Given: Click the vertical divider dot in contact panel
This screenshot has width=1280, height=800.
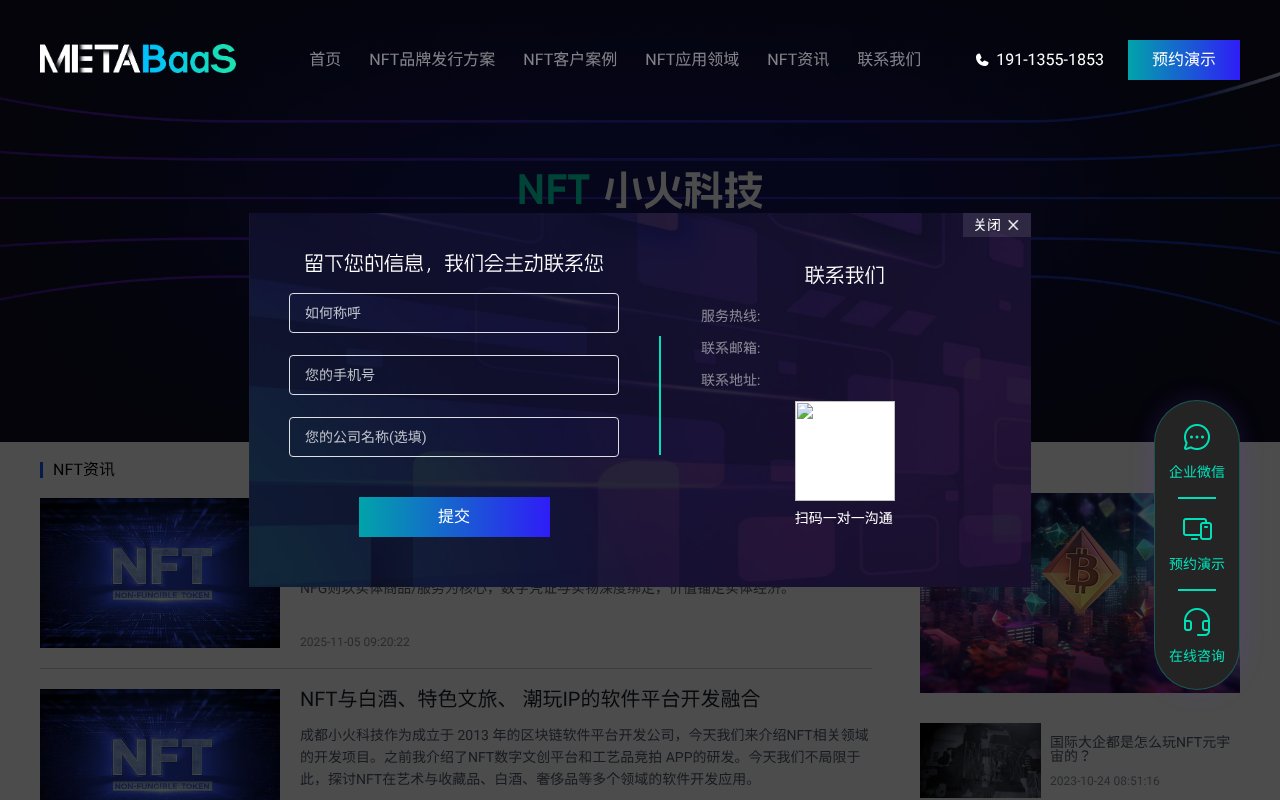Looking at the screenshot, I should tap(660, 395).
